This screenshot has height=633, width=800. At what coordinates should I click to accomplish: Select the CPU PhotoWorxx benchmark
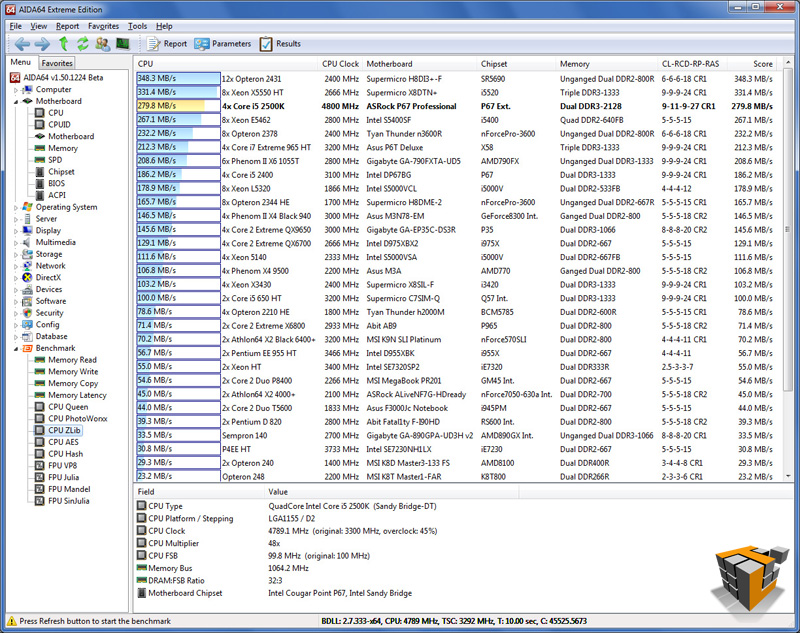[78, 418]
